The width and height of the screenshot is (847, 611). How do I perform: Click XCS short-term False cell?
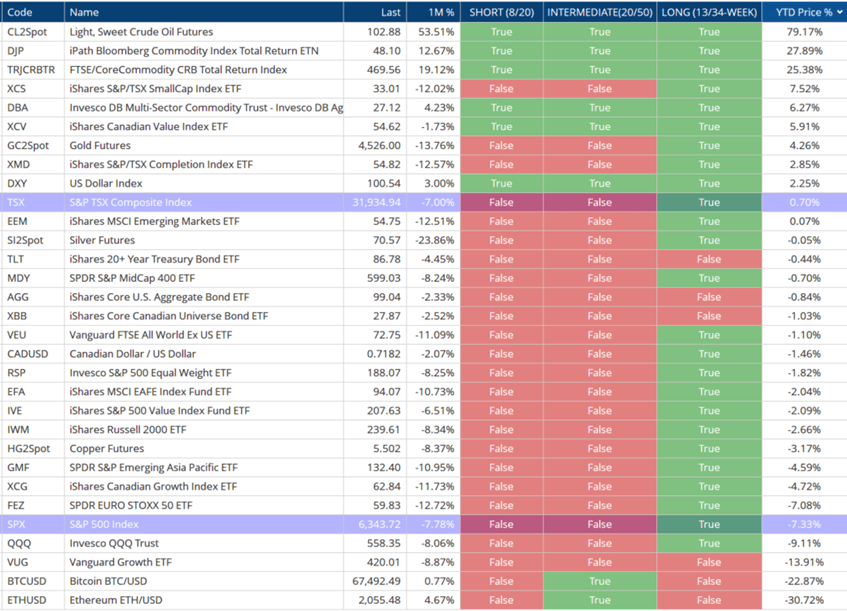pyautogui.click(x=501, y=88)
